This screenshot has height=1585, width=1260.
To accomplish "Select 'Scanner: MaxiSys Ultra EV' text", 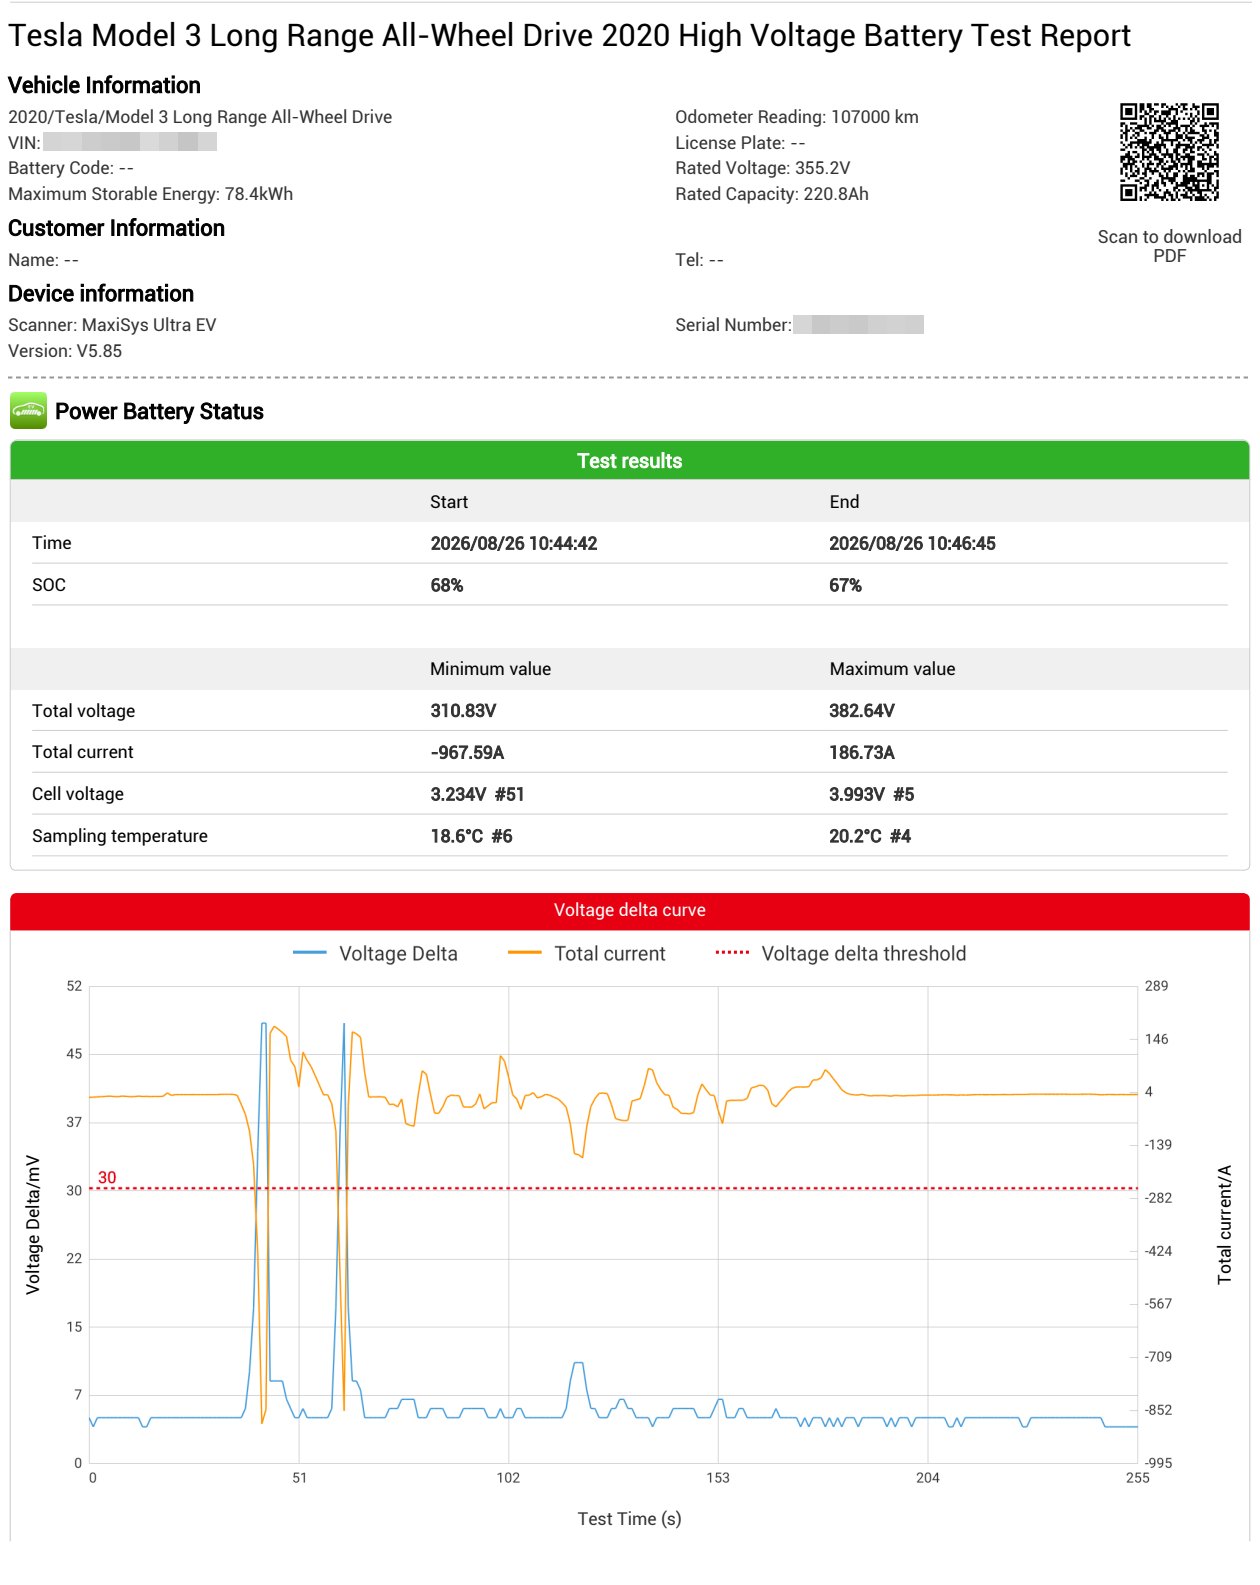I will tap(112, 325).
